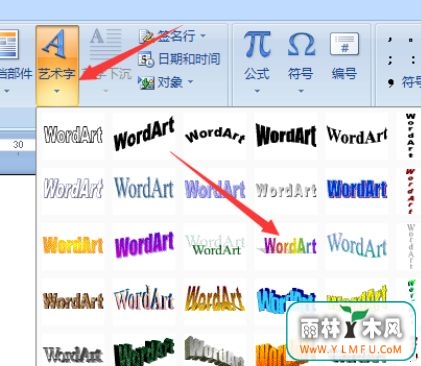Select the gray stone 3D WordArt style
The image size is (421, 366).
(214, 351)
